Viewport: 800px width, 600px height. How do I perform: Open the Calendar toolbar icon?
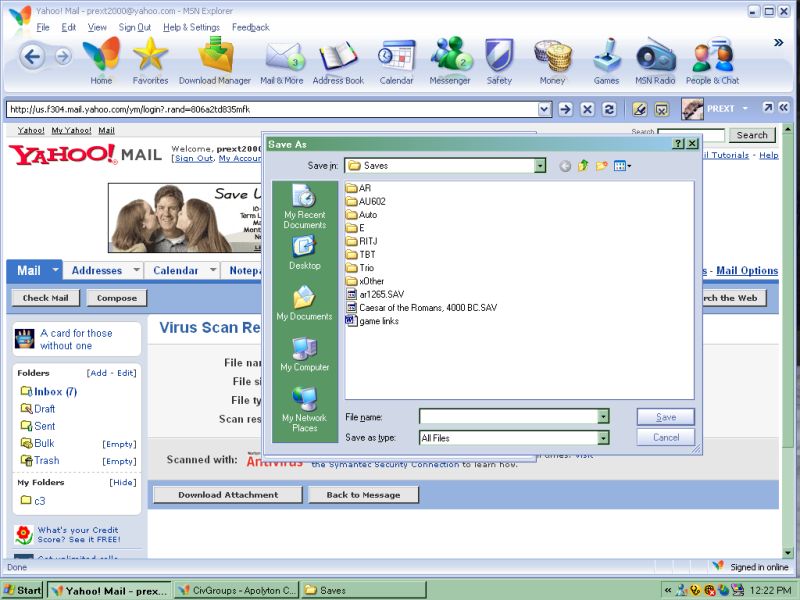coord(396,56)
